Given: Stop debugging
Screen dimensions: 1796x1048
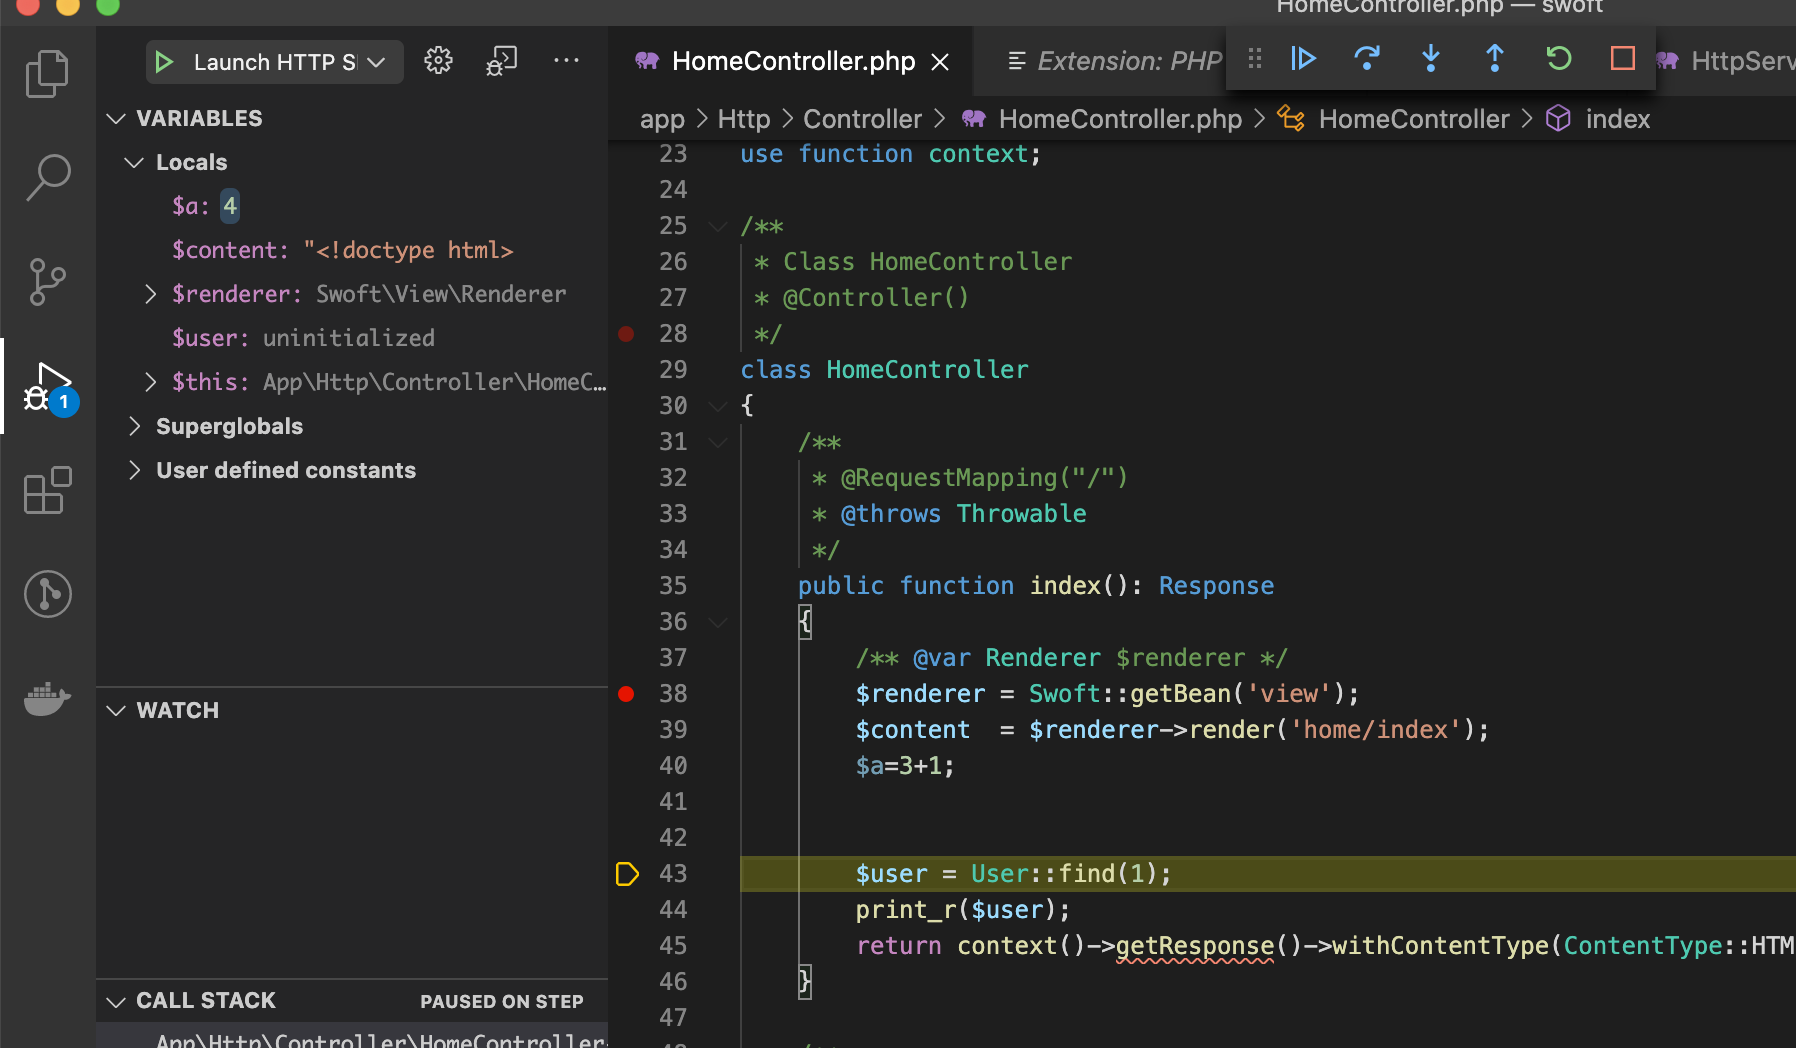Looking at the screenshot, I should [x=1622, y=59].
